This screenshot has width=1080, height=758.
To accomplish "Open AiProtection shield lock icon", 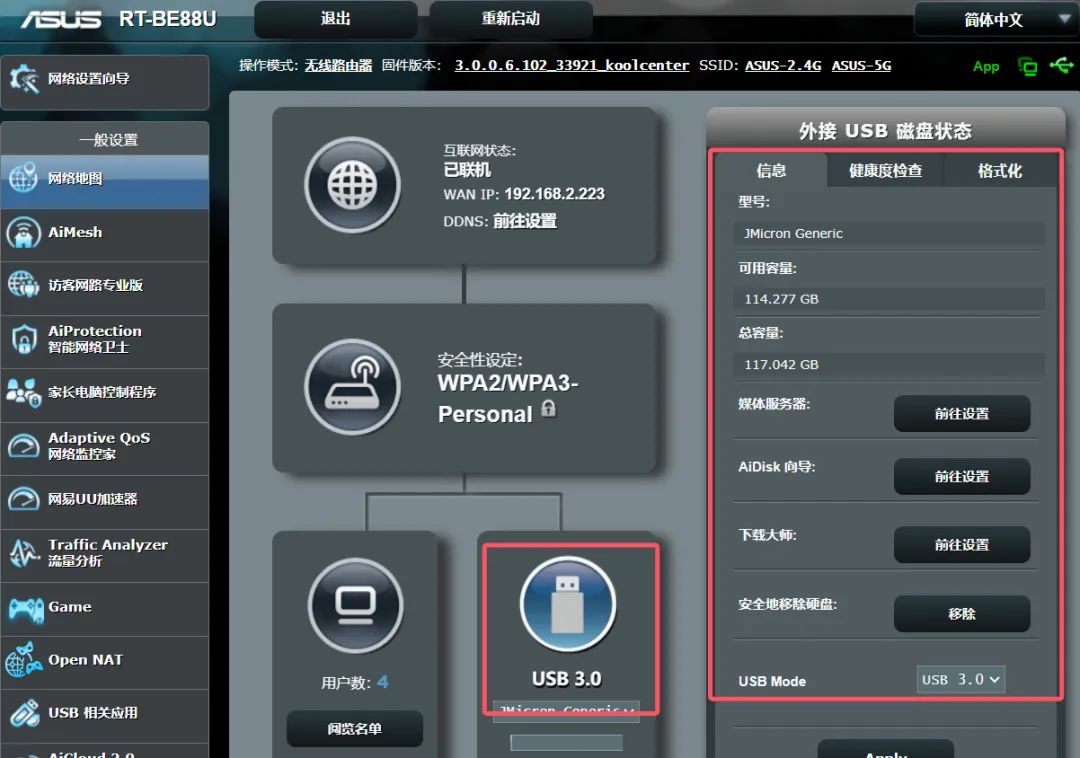I will pos(24,339).
